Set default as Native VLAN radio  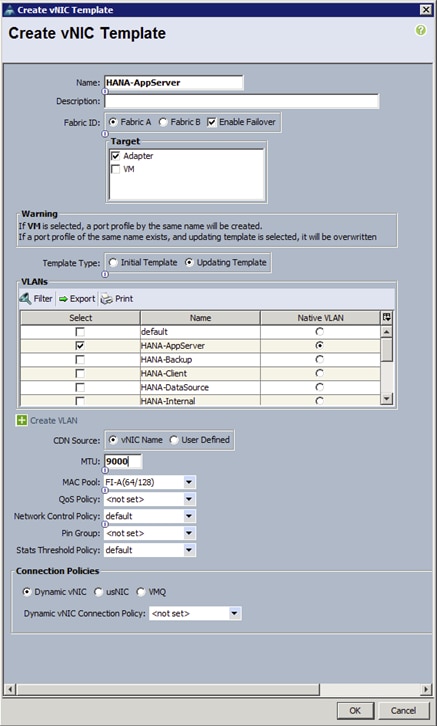319,332
